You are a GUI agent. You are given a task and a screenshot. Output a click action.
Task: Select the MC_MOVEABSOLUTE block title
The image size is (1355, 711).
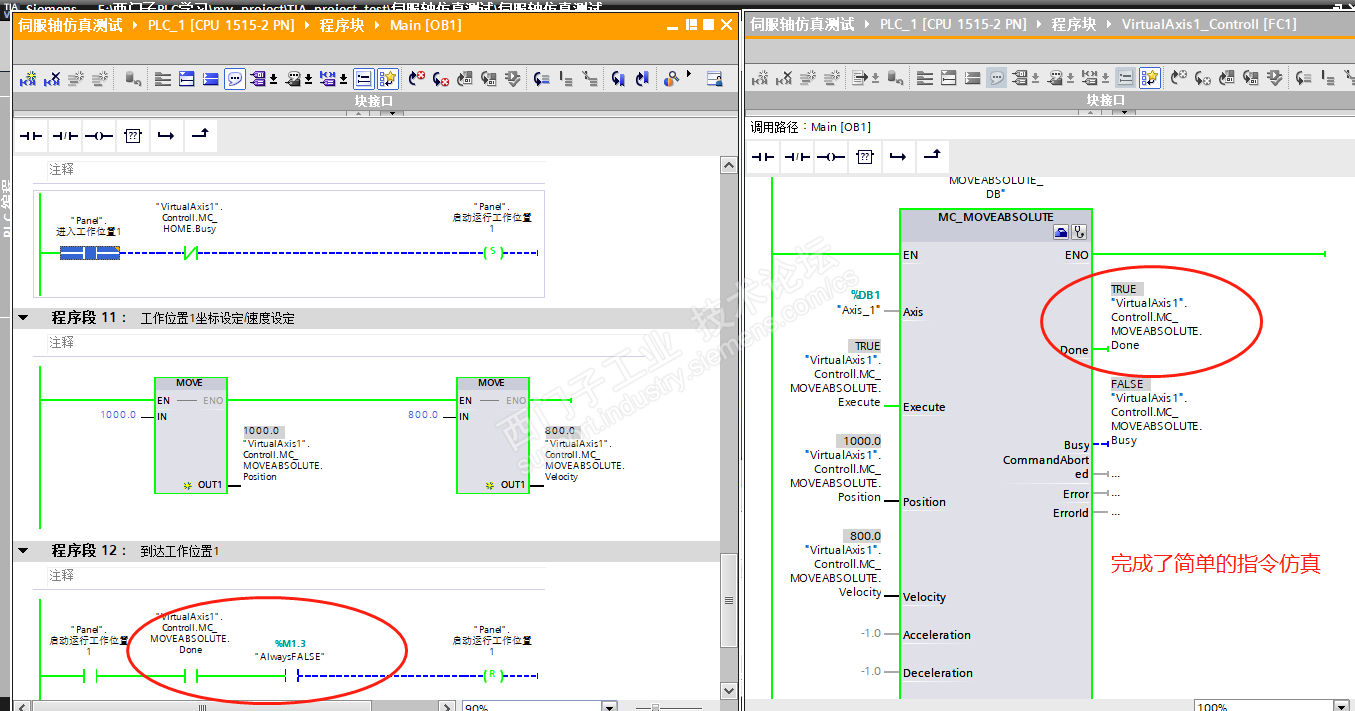(996, 216)
